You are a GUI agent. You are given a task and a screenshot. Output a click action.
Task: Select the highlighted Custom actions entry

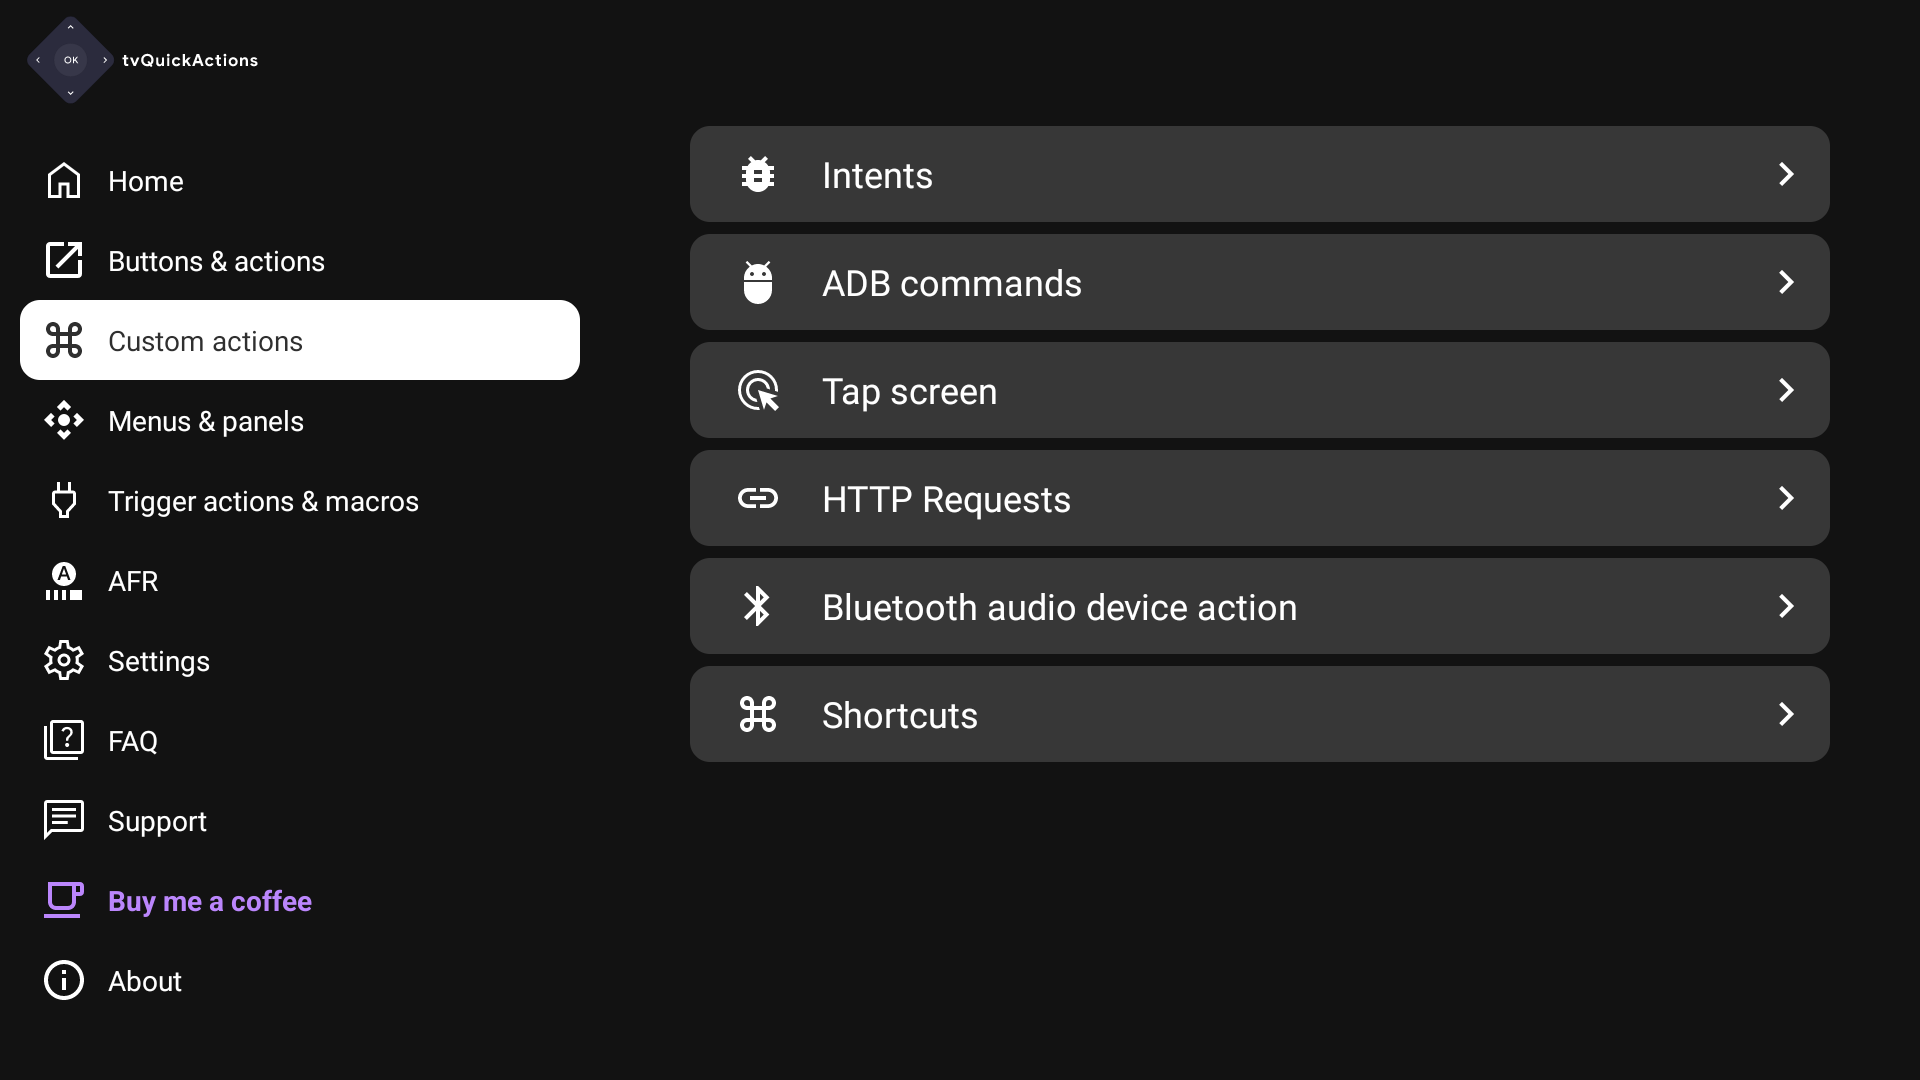coord(205,340)
